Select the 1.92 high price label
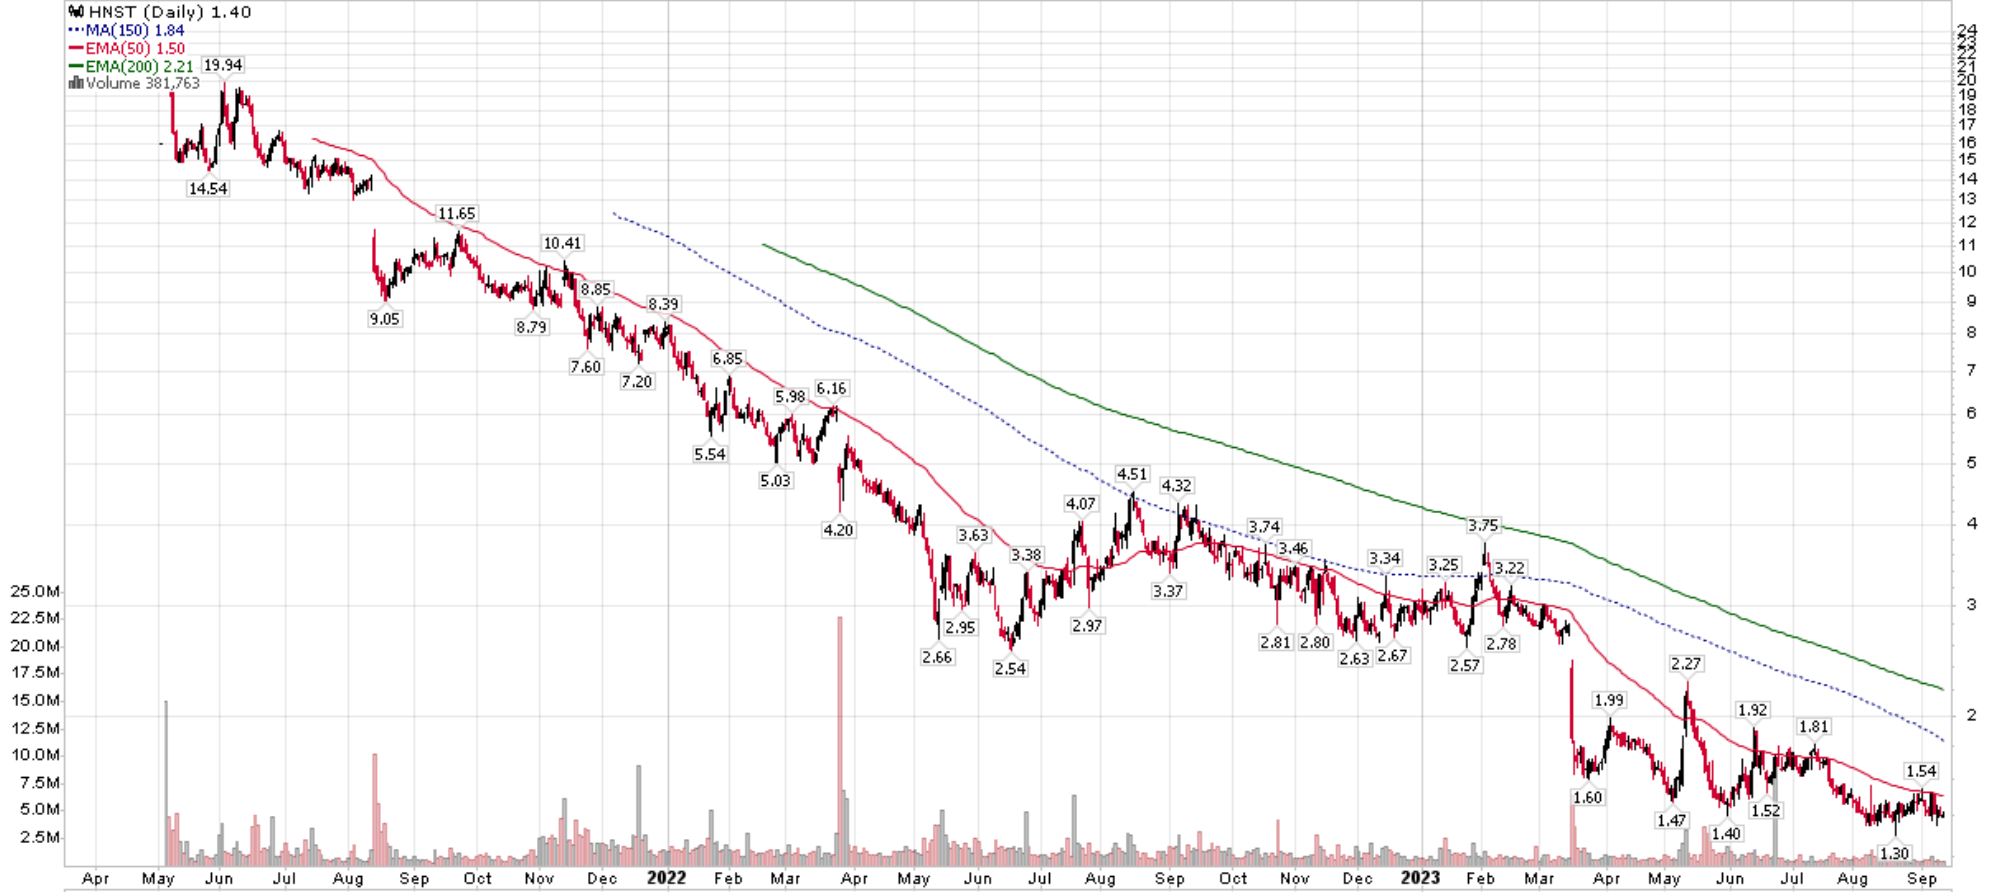Viewport: 1993px width, 892px height. pos(1752,710)
